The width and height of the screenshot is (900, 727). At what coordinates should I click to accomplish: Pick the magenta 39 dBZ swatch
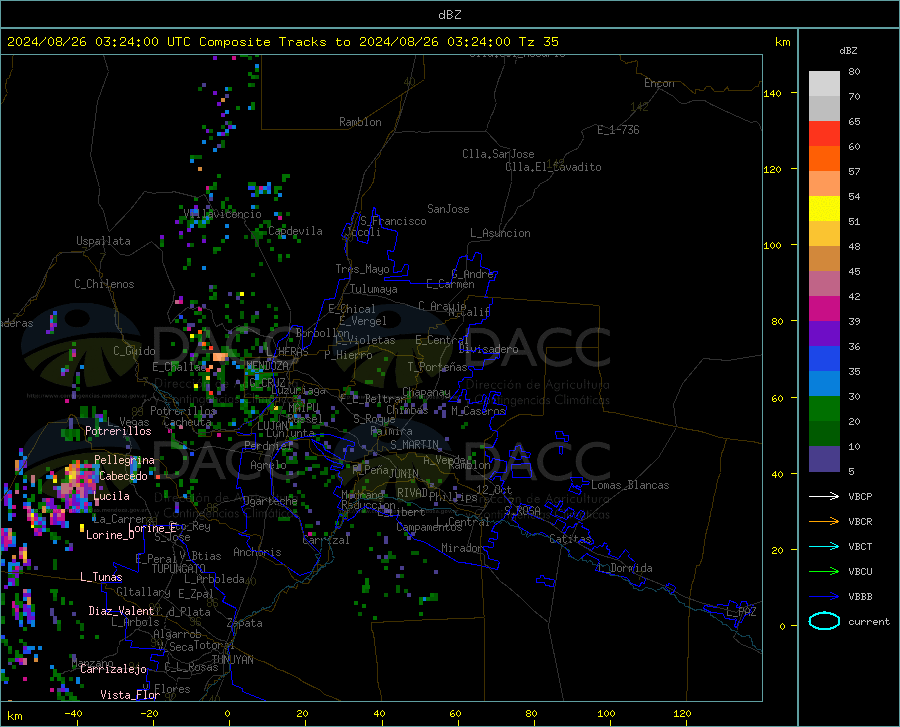824,309
